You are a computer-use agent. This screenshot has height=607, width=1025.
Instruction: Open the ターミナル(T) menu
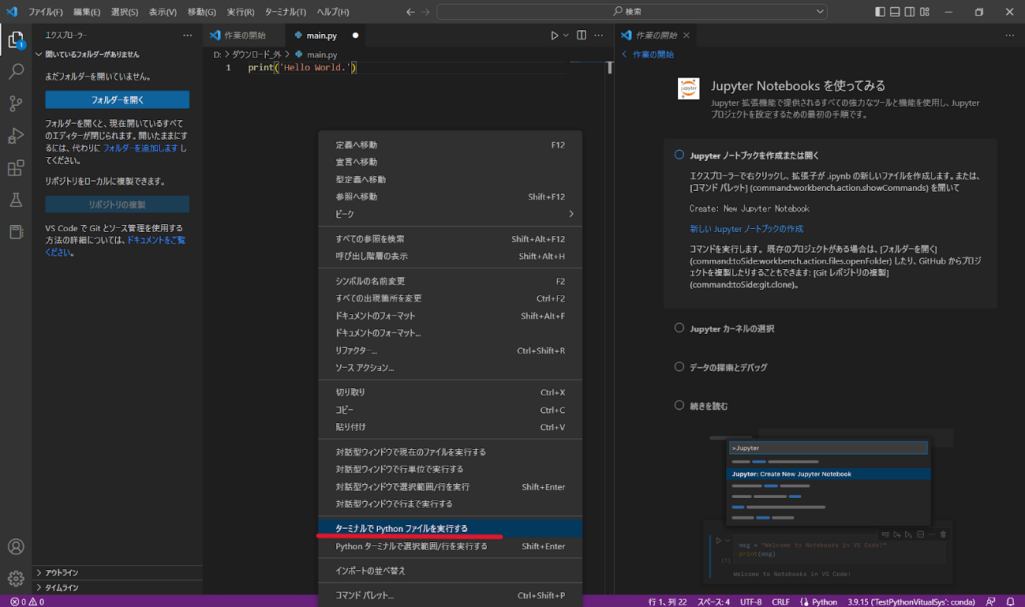pyautogui.click(x=285, y=12)
